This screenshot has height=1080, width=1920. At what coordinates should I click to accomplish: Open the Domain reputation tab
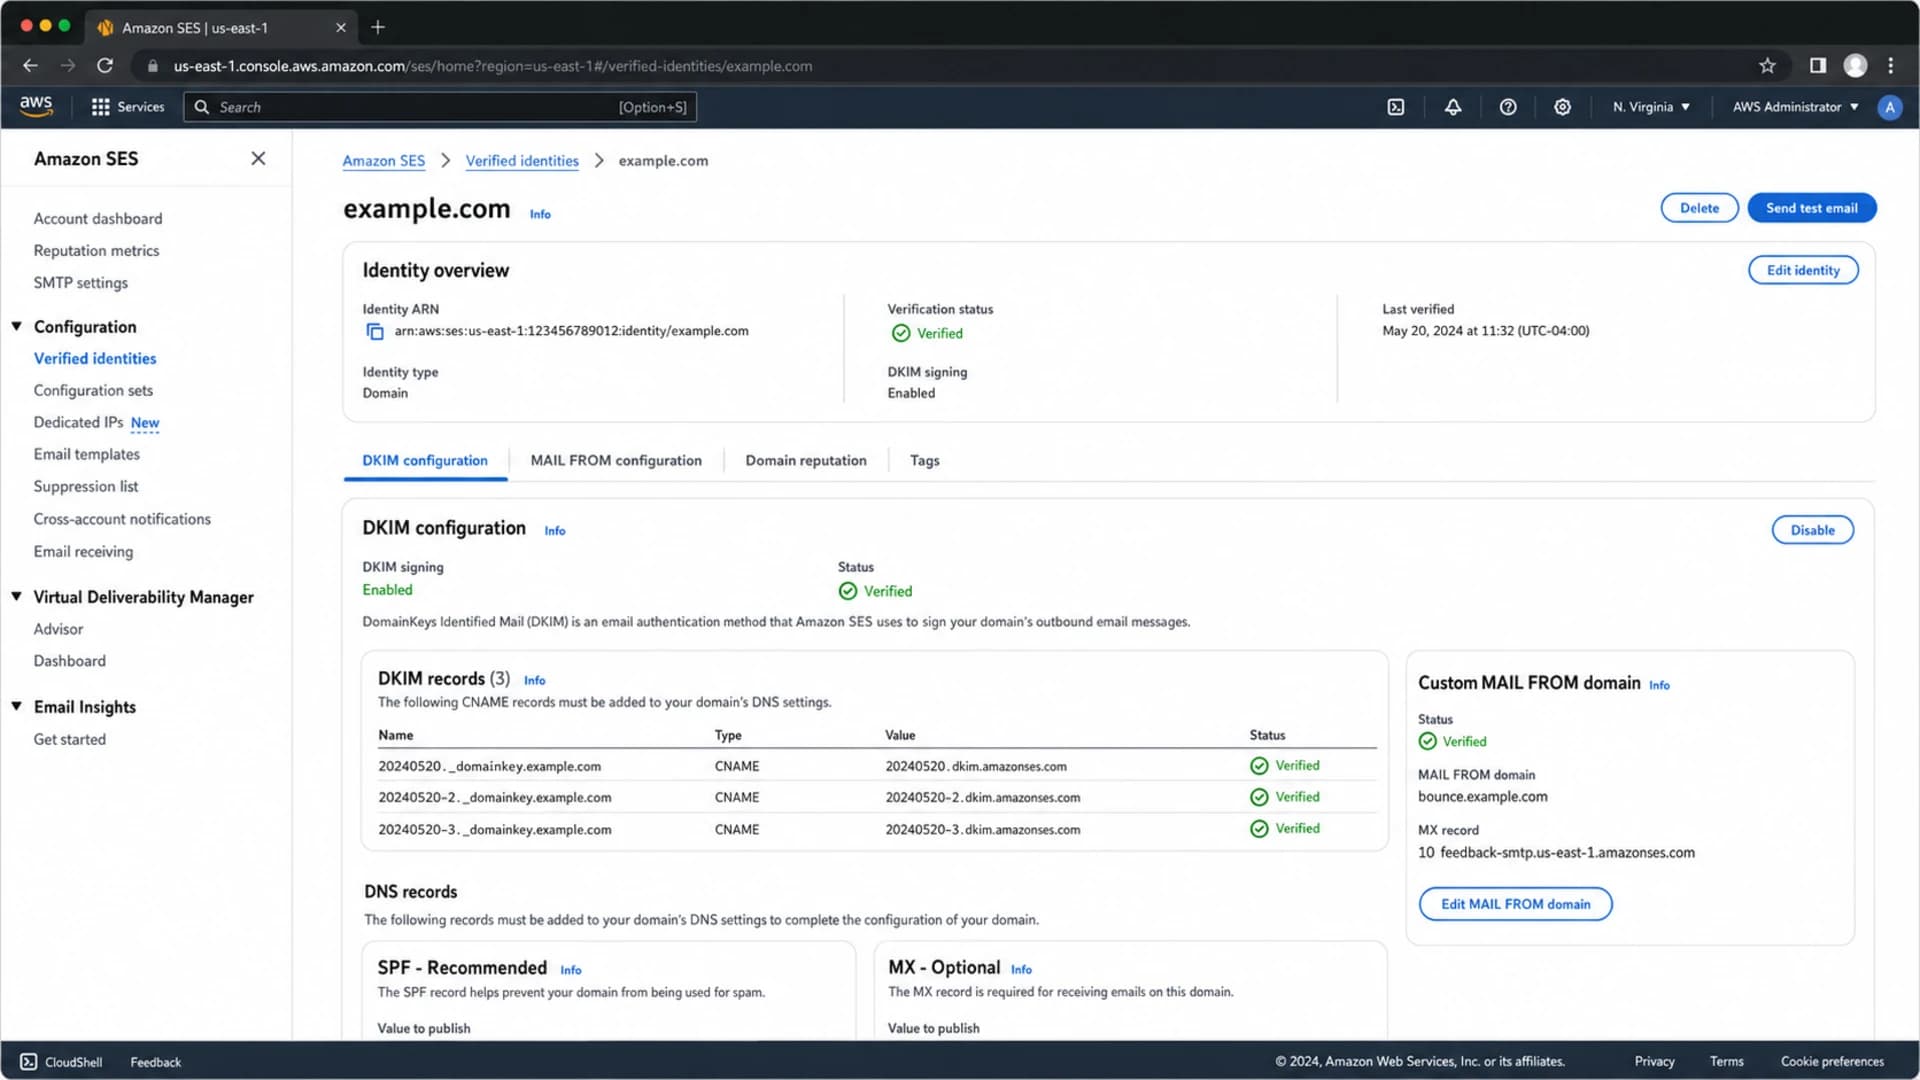point(806,461)
